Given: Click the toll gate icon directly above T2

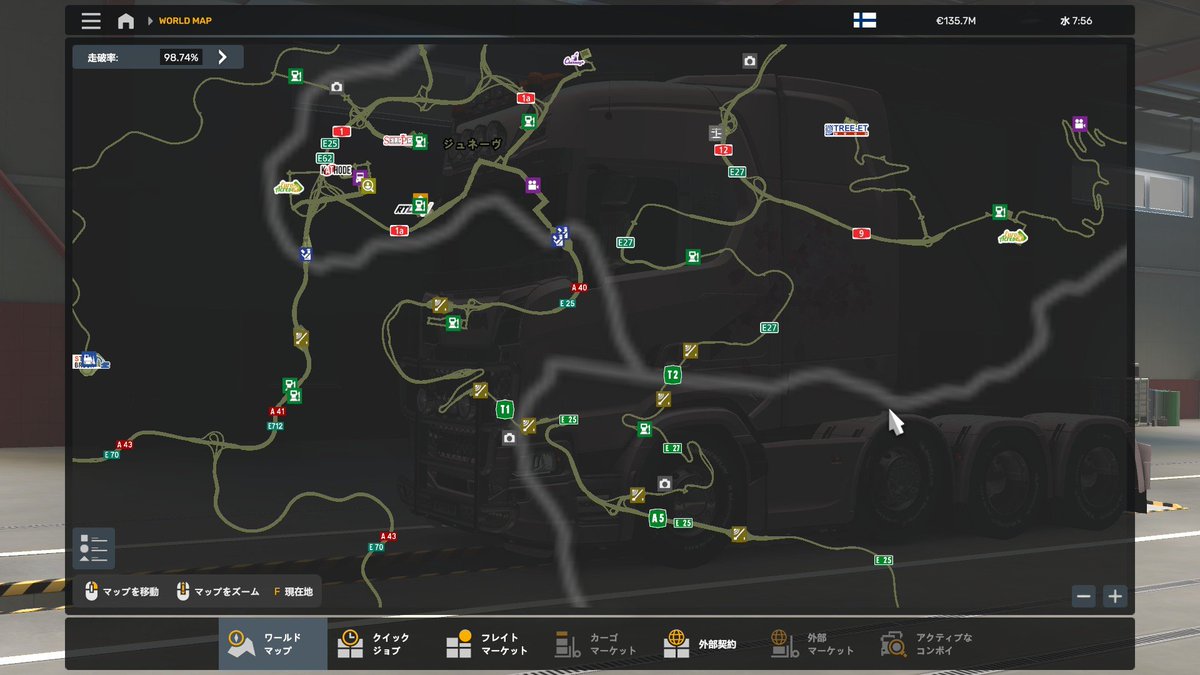Looking at the screenshot, I should click(691, 350).
